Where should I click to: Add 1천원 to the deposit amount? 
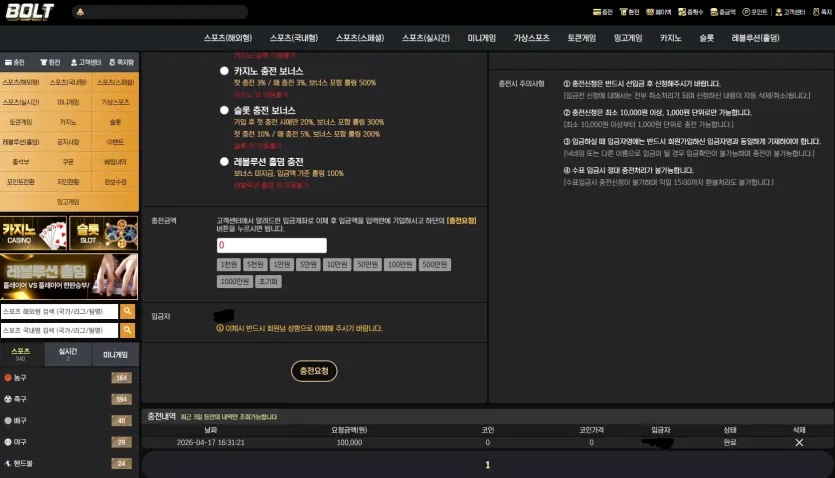coord(229,265)
